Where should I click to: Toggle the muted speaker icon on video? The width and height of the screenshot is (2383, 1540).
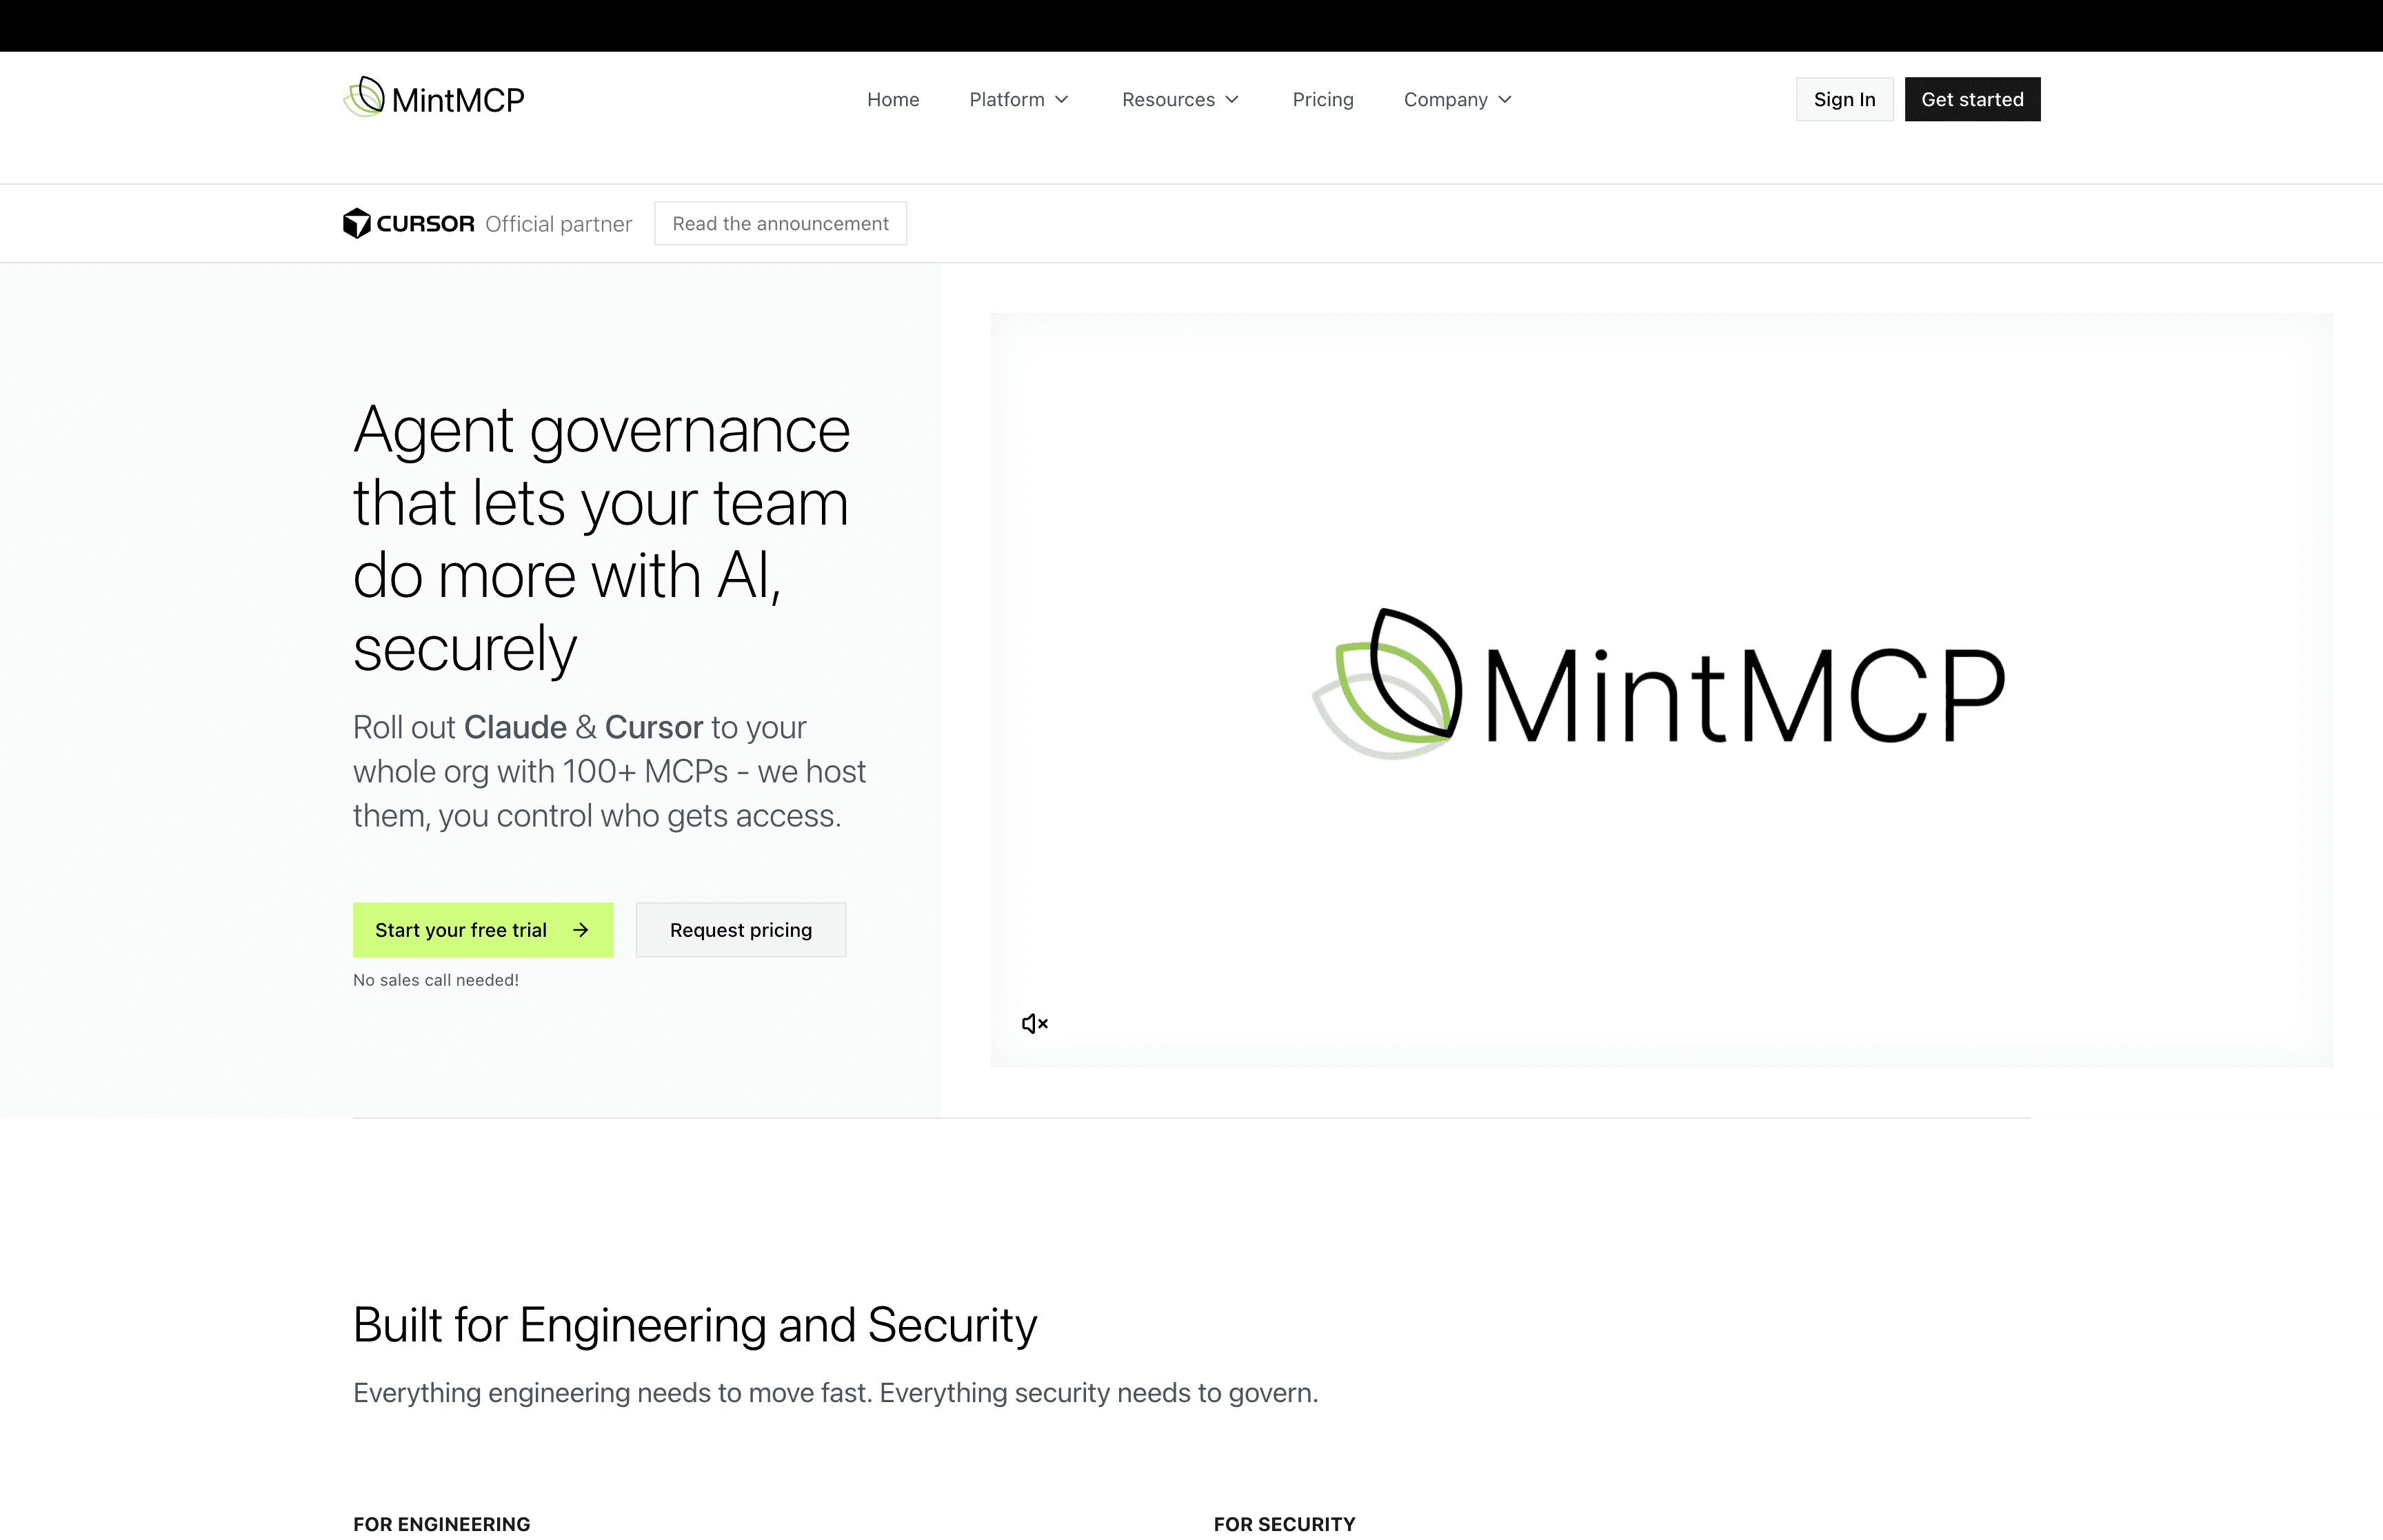[x=1034, y=1023]
